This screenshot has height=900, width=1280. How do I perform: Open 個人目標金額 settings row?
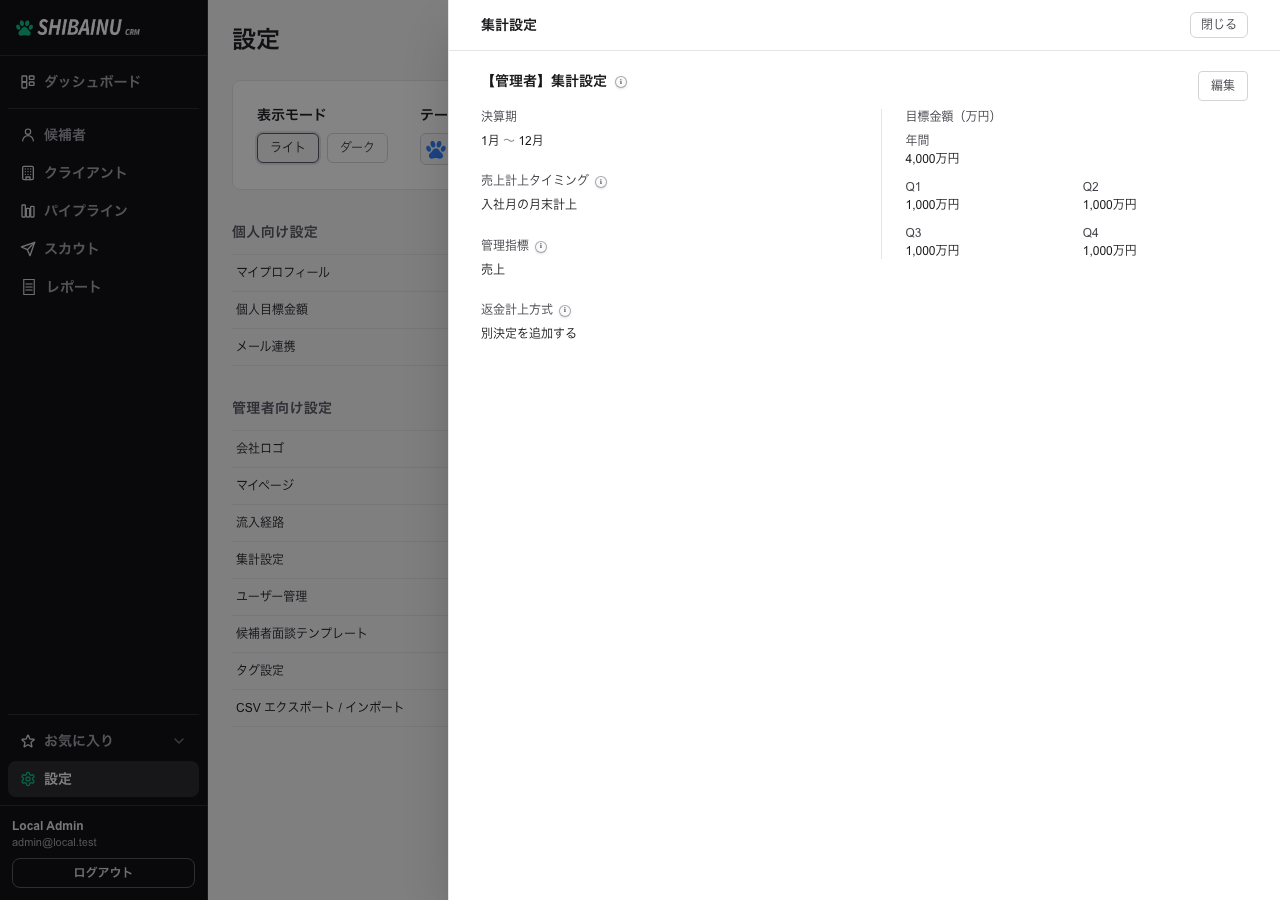pos(340,310)
